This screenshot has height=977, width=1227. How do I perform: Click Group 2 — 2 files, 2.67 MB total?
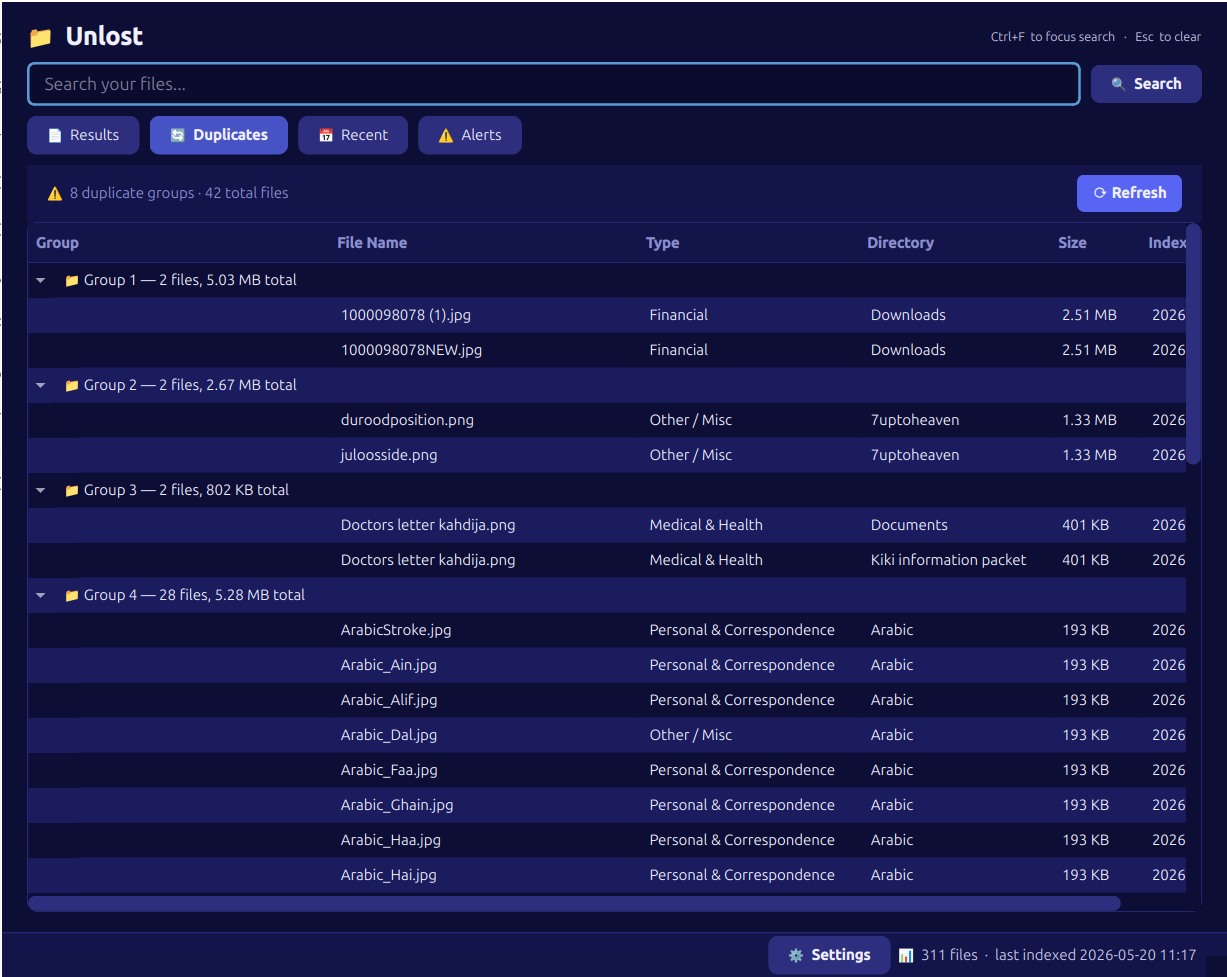190,385
